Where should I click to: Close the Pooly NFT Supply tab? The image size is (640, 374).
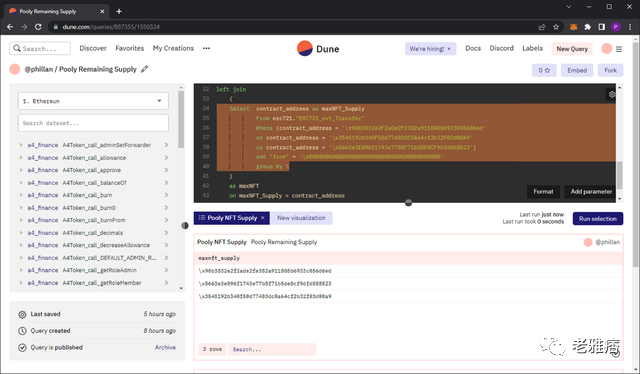pos(263,218)
